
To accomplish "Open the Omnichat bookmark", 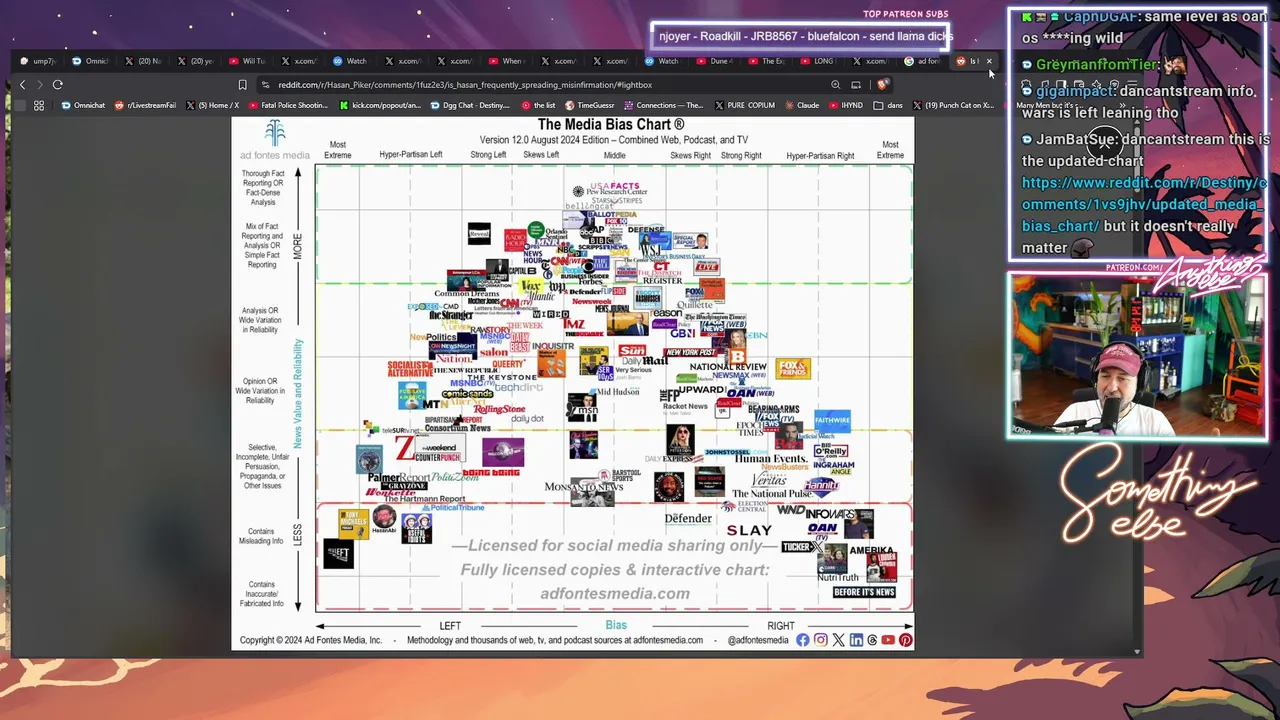I will point(82,105).
